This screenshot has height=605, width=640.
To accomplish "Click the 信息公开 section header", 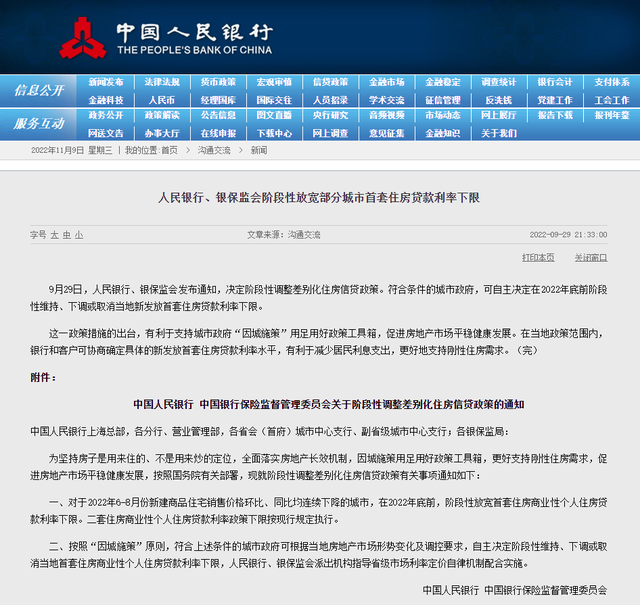I will tap(39, 90).
